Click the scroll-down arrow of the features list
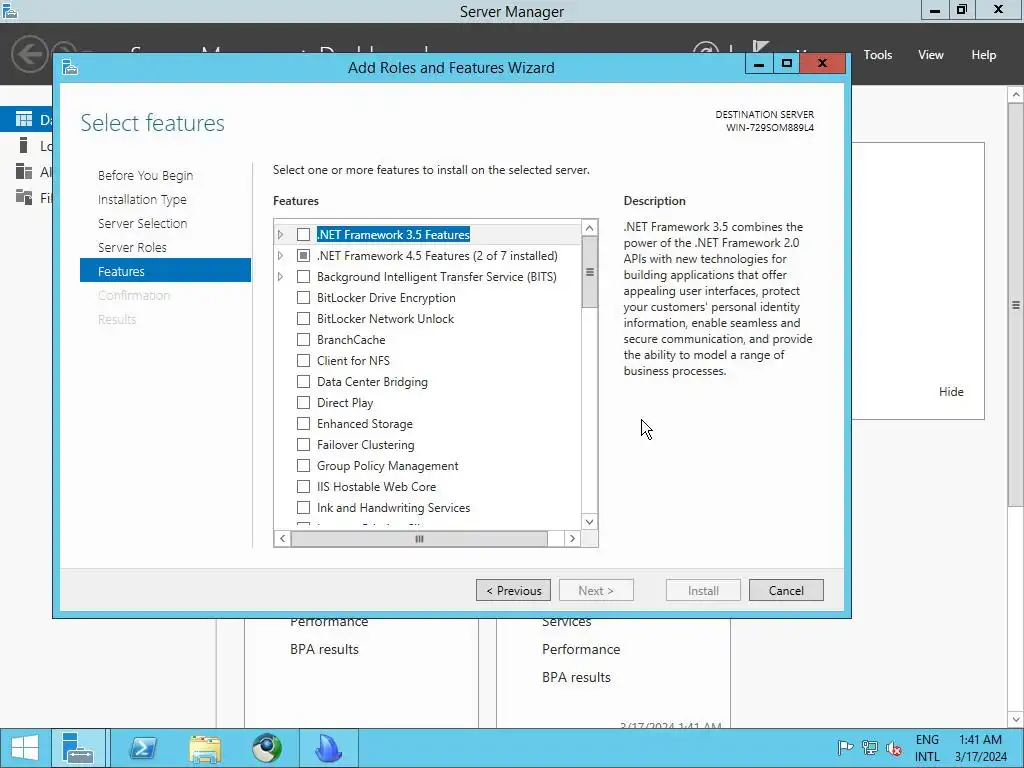This screenshot has width=1024, height=768. (x=589, y=522)
